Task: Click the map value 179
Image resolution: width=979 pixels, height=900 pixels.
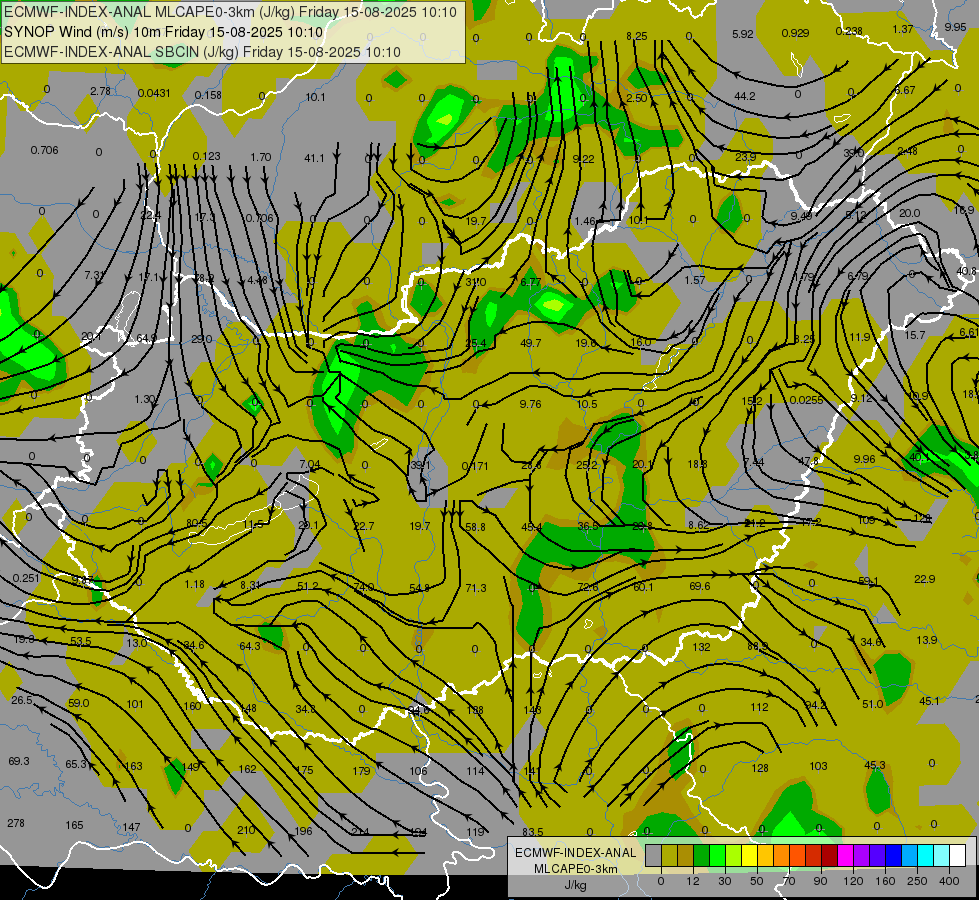Action: coord(362,771)
